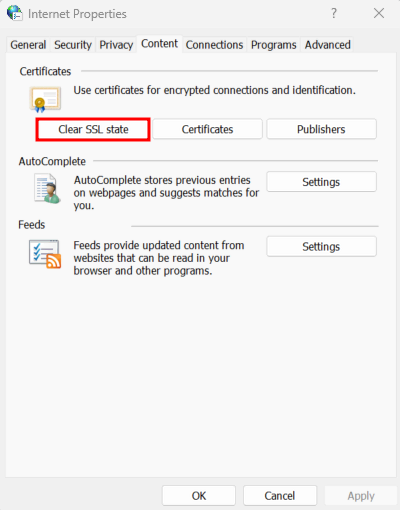Dismiss the dialog with Cancel
The image size is (400, 510).
(280, 496)
